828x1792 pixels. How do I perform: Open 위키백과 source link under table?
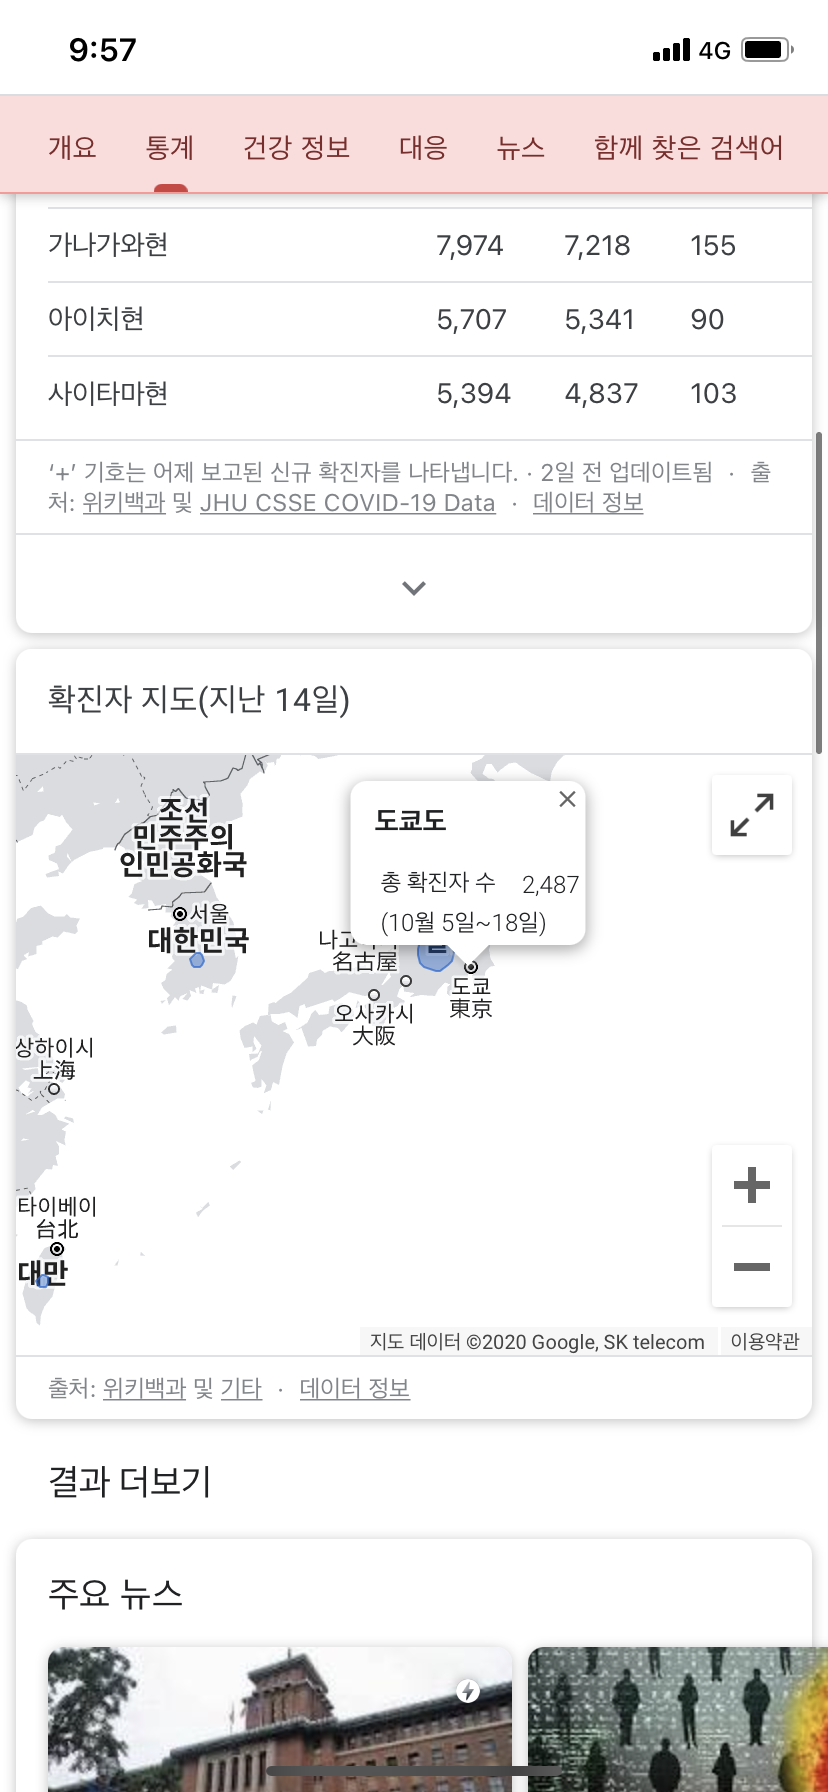click(x=123, y=503)
